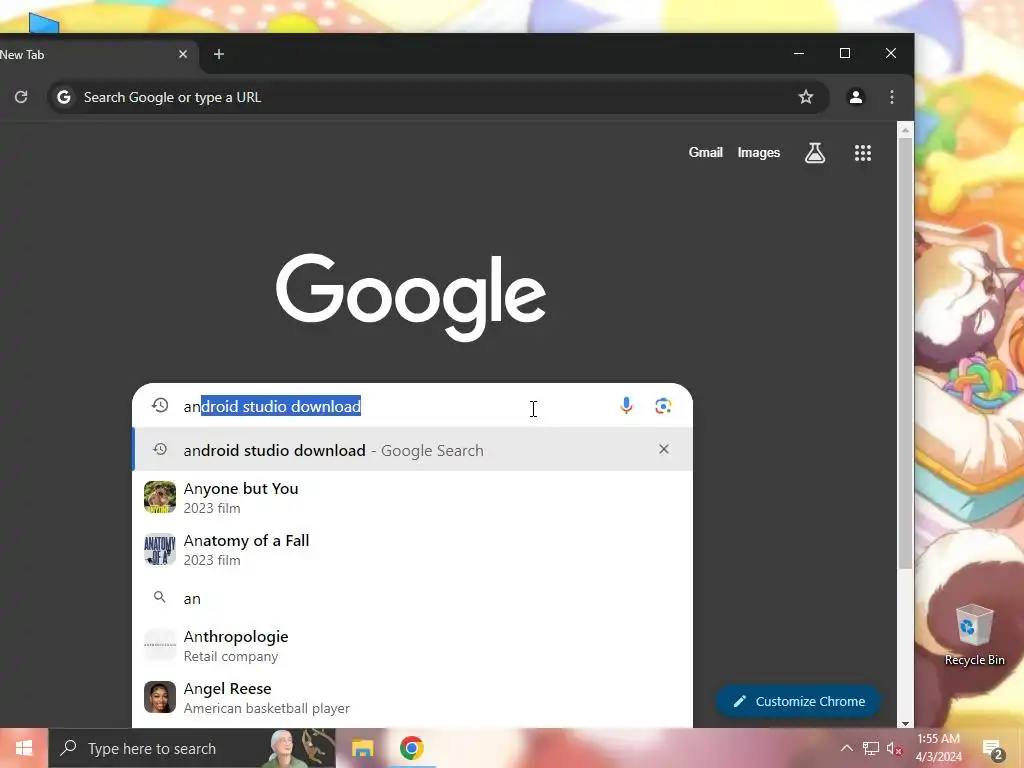Click 'American basketball player' subtitle text
1024x768 pixels.
pyautogui.click(x=266, y=709)
